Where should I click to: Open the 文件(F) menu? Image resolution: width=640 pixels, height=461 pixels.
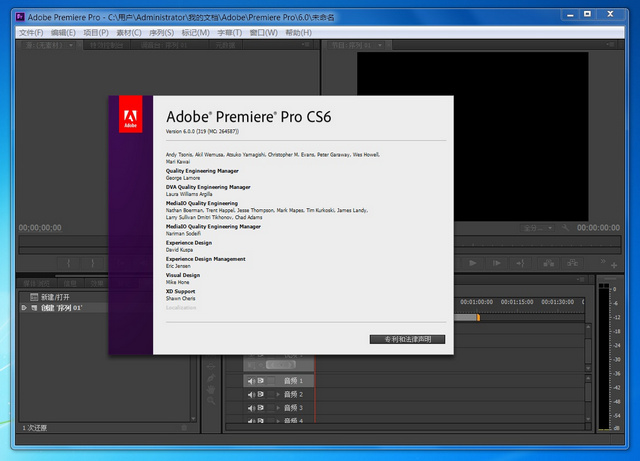pyautogui.click(x=31, y=32)
